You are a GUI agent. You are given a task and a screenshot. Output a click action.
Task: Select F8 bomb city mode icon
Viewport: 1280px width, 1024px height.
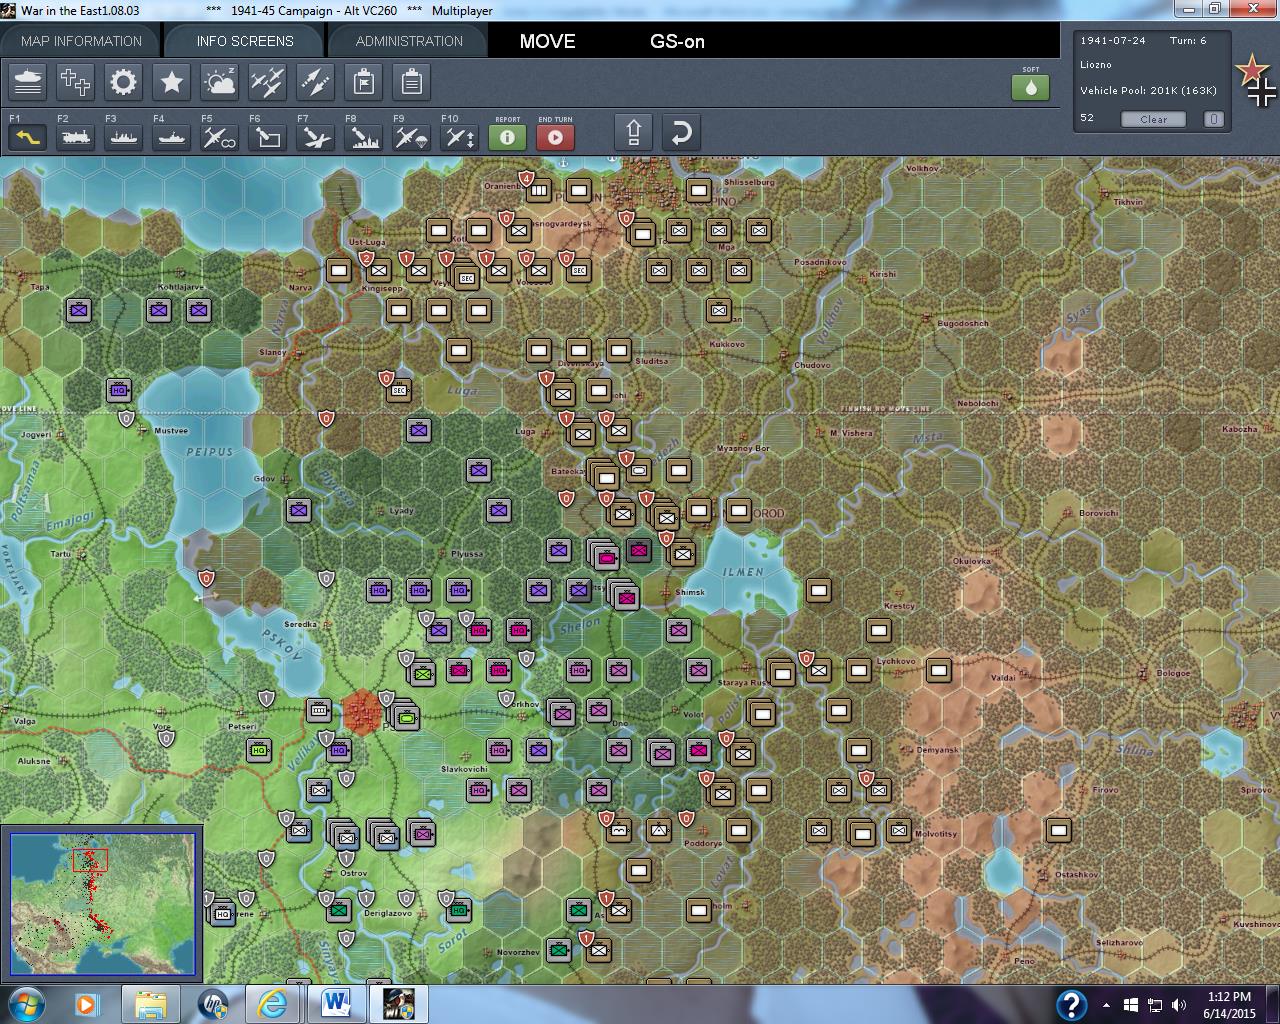coord(363,137)
